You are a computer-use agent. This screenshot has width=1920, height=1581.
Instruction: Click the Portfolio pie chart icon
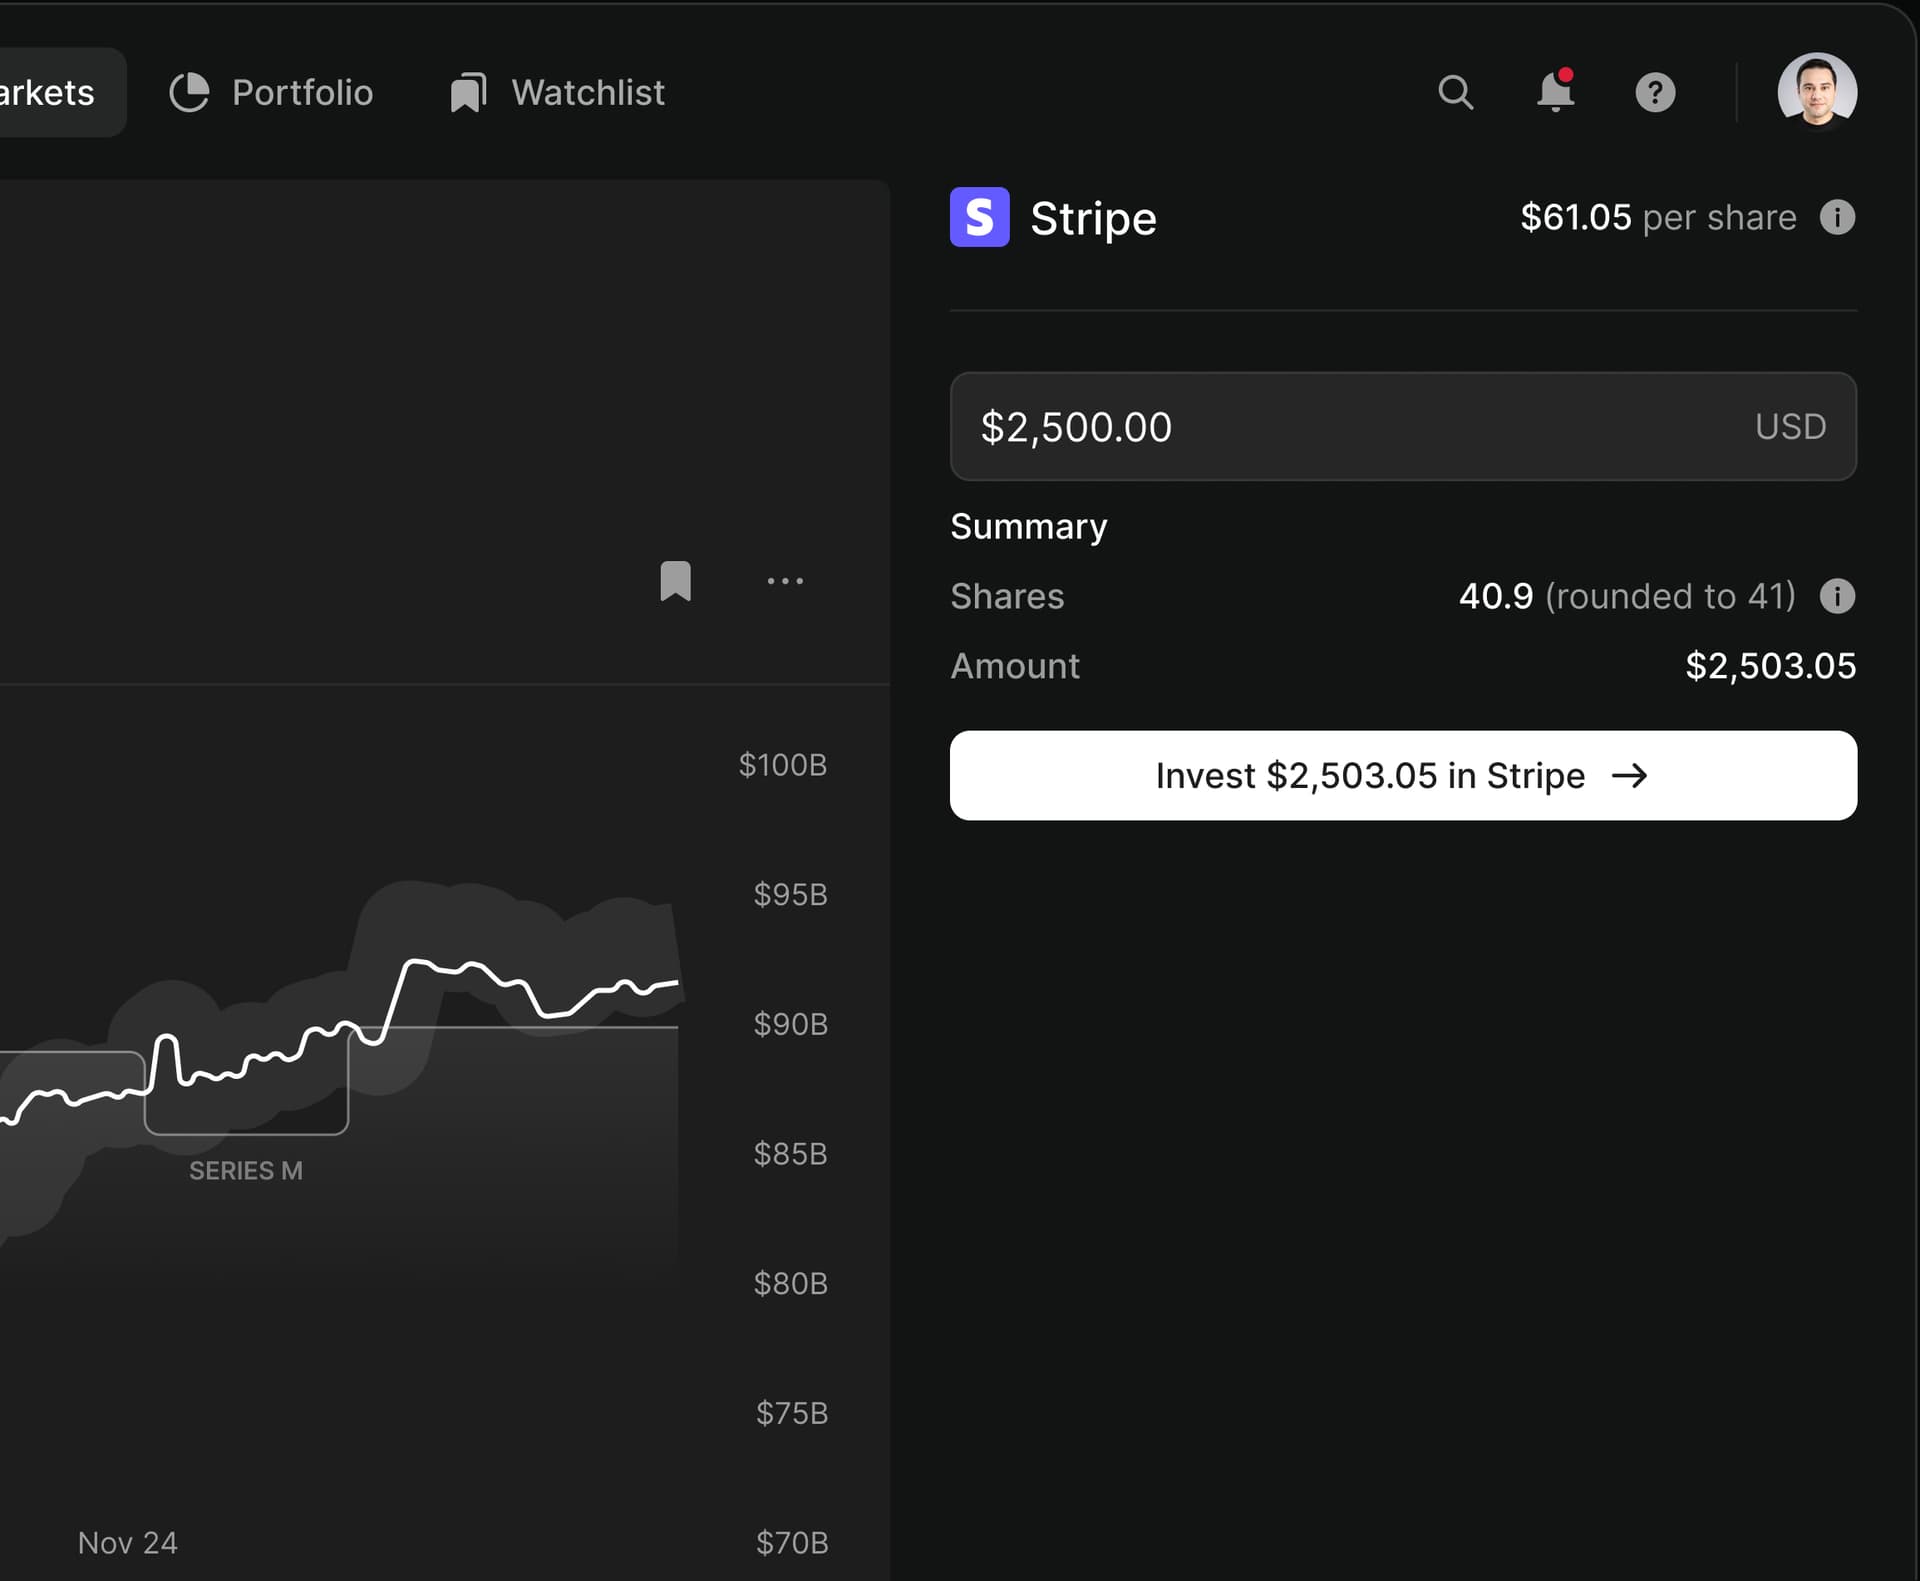click(189, 92)
